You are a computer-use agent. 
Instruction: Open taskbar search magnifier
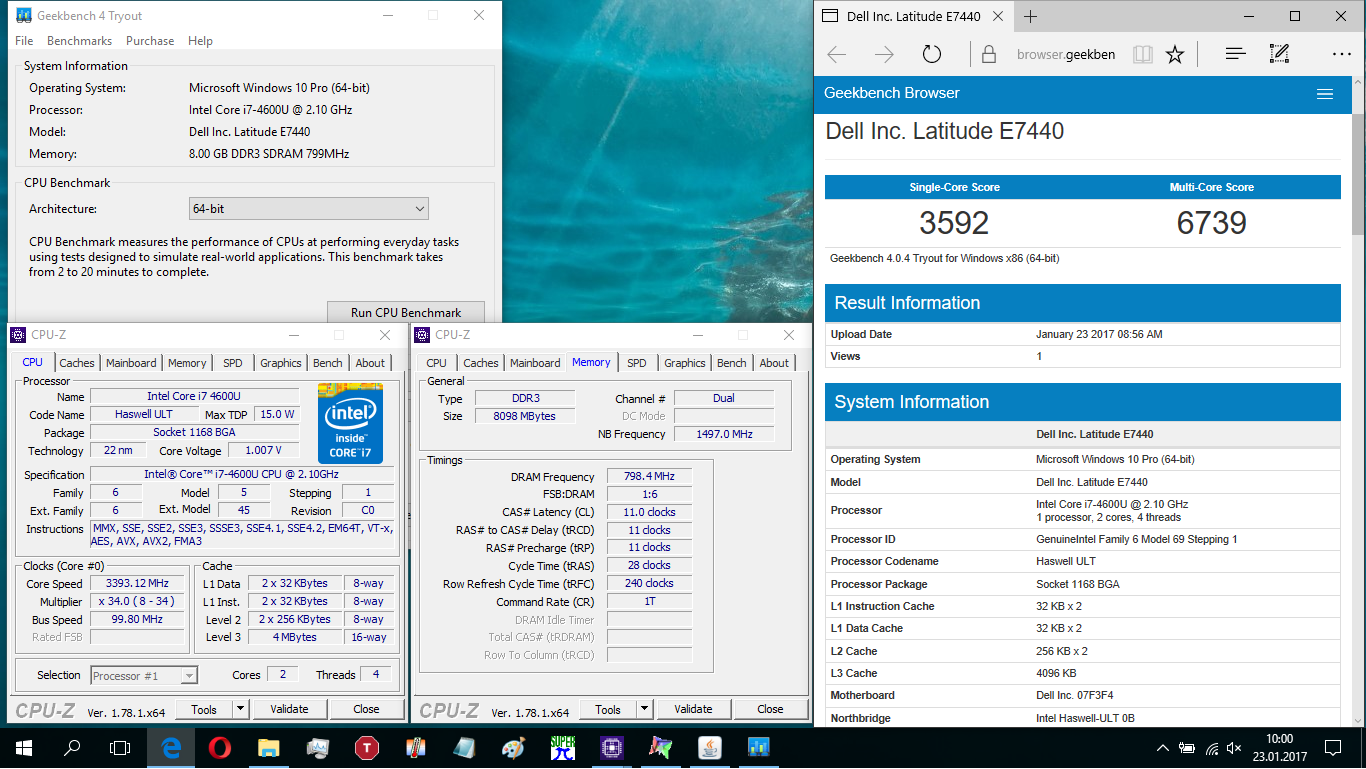click(72, 747)
